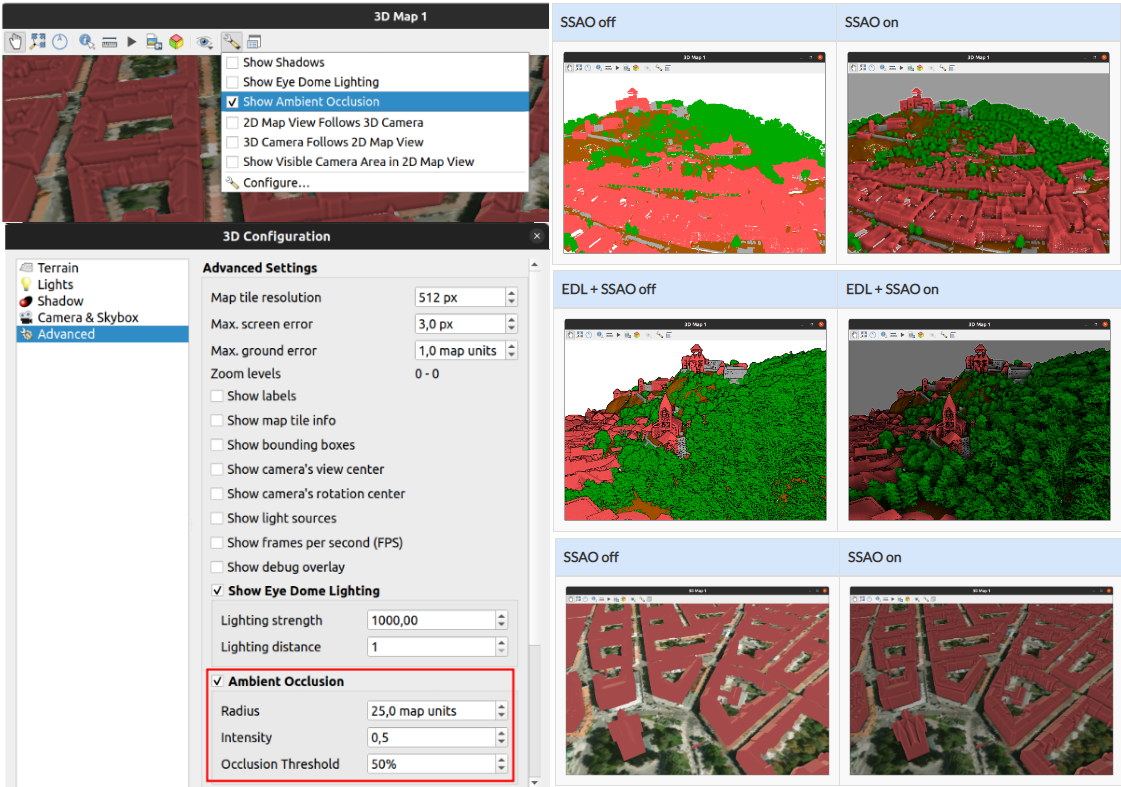Screen dimensions: 1121x787
Task: Enable the Show Shadows option
Action: (233, 62)
